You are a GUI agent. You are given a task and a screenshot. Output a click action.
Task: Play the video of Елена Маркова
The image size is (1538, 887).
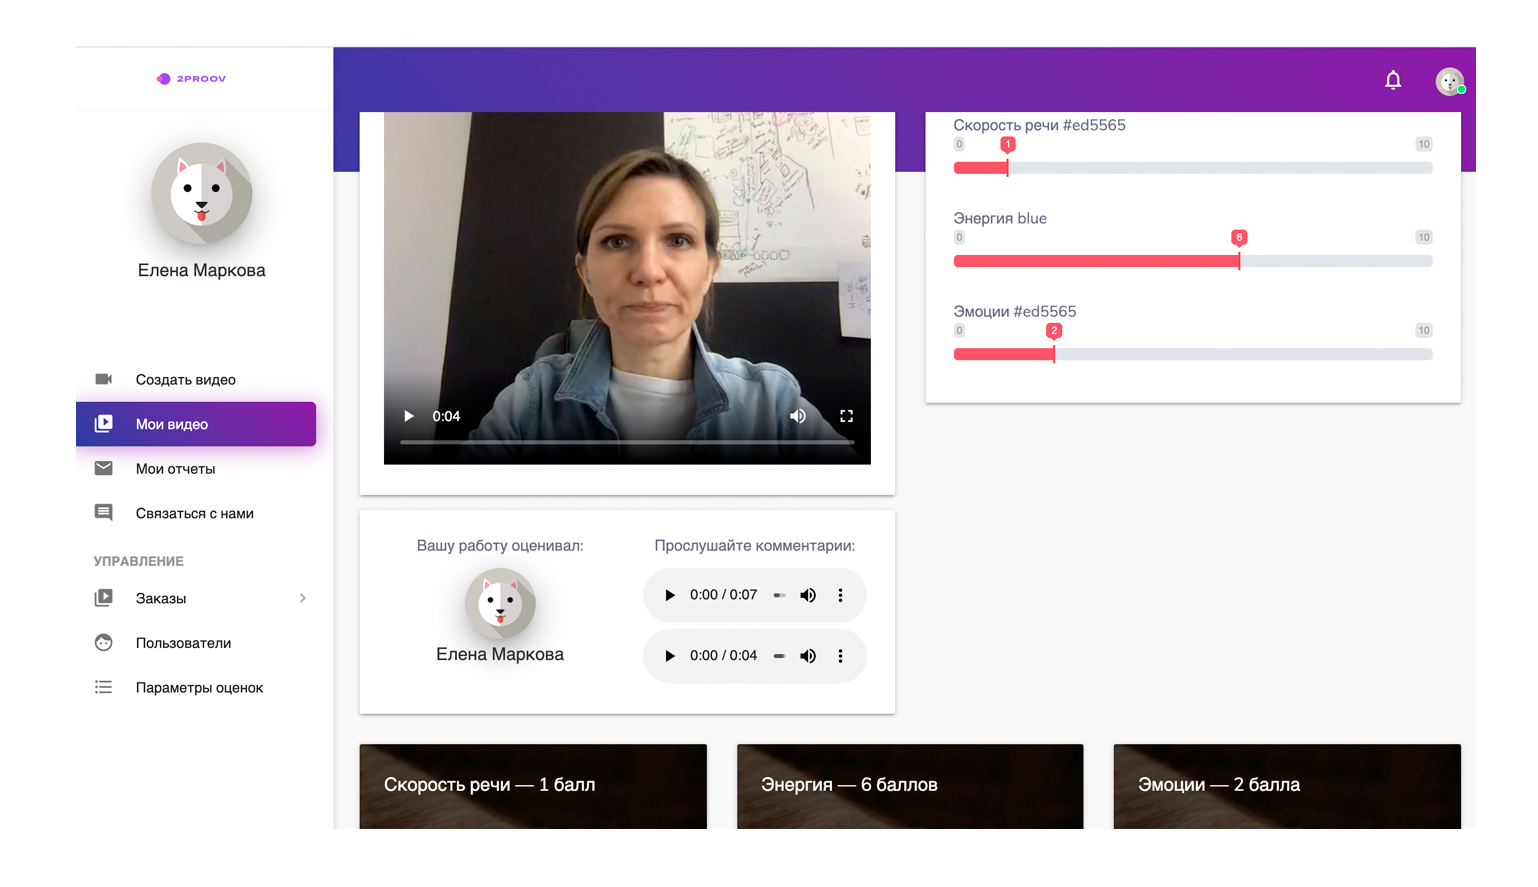click(x=408, y=415)
